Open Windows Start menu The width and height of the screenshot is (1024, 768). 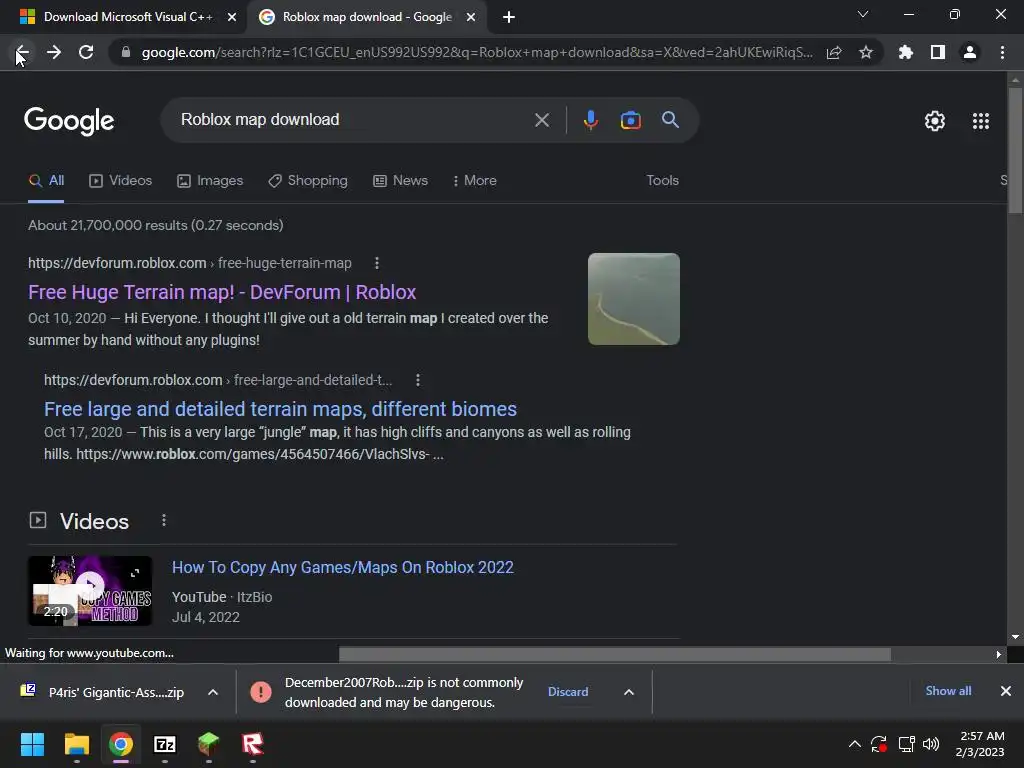tap(32, 744)
